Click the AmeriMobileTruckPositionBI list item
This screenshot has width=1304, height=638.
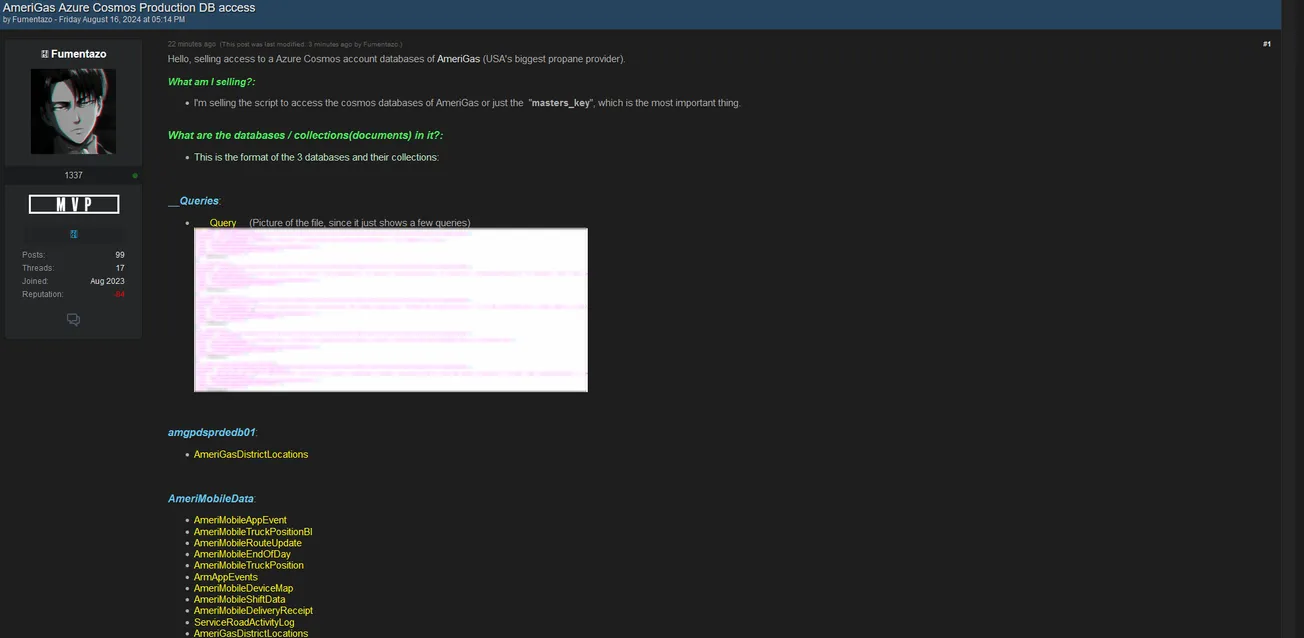253,532
